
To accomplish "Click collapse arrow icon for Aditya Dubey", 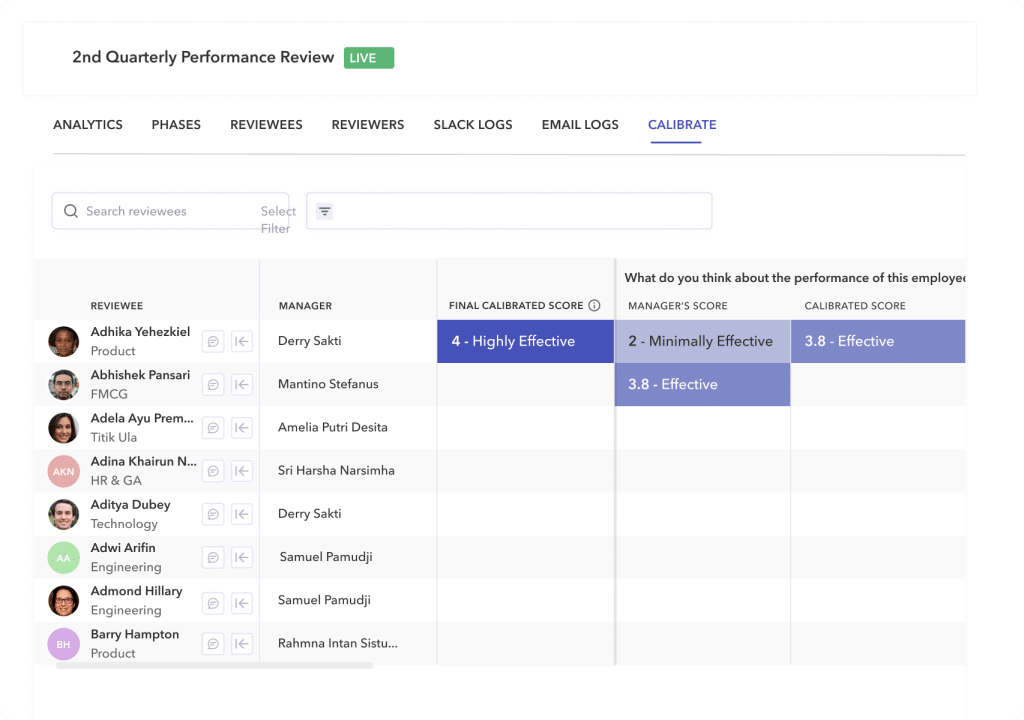I will point(242,514).
